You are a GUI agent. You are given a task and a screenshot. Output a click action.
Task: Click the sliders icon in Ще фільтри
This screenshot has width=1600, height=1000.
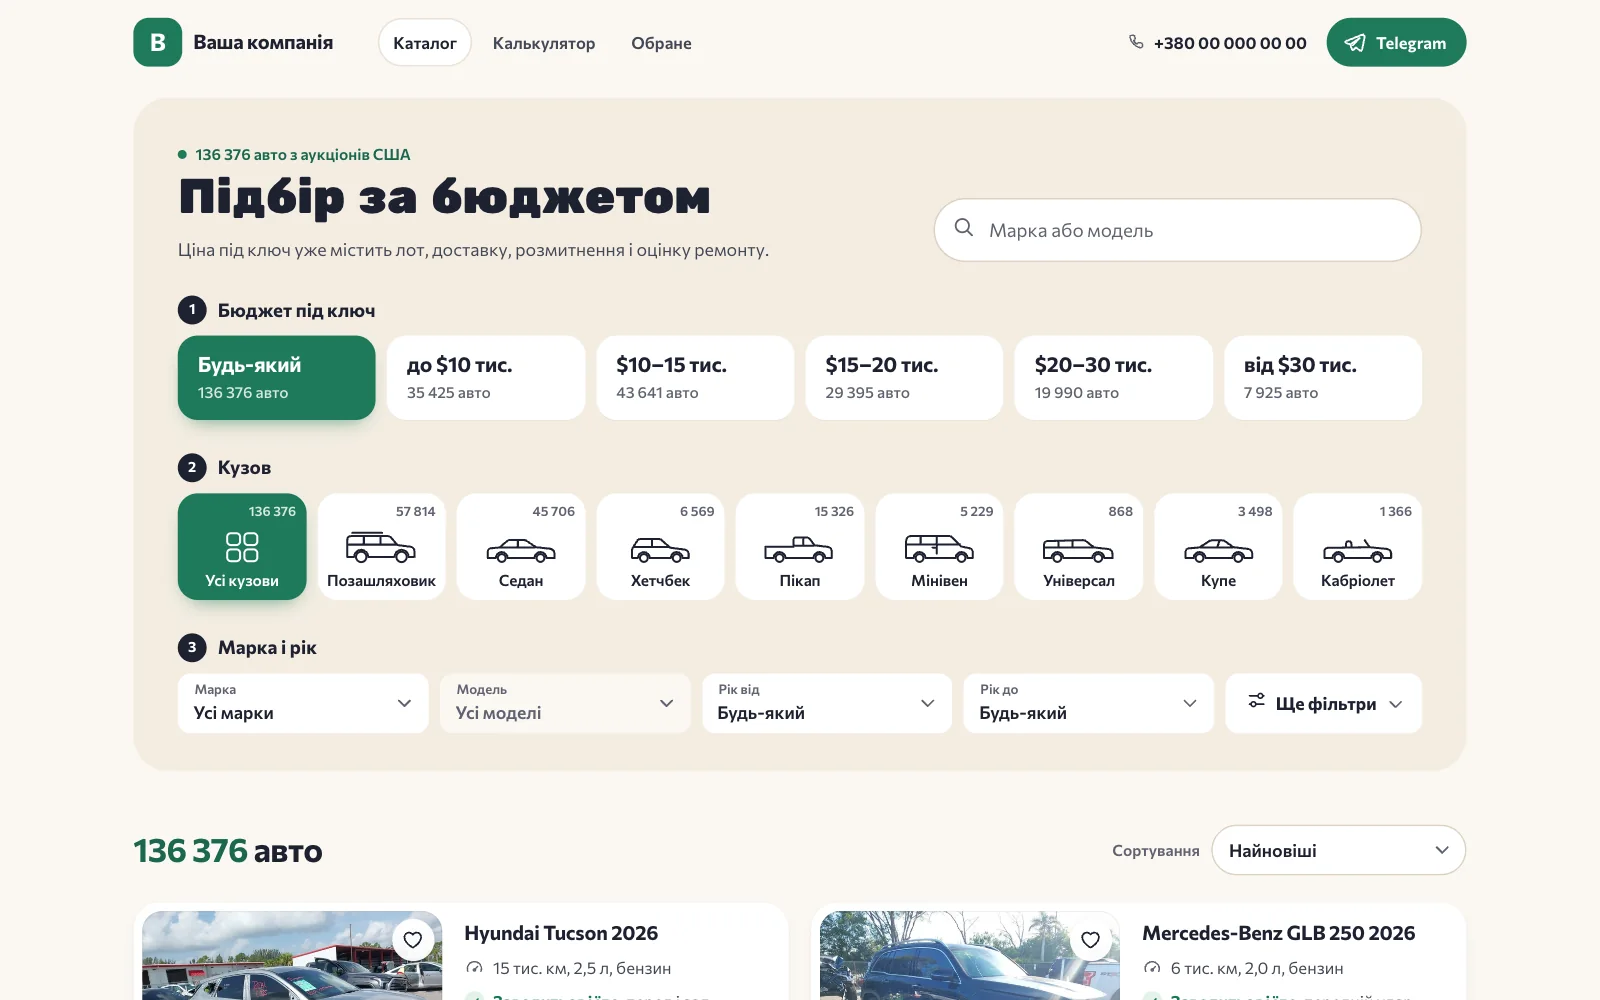1256,701
